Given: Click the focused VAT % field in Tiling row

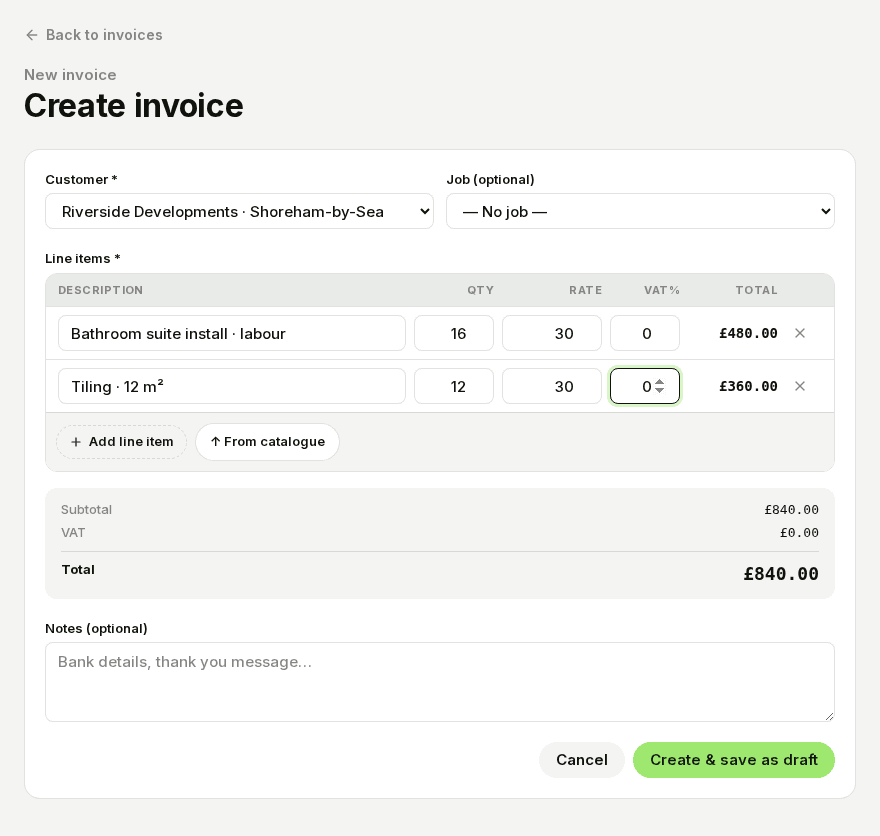Looking at the screenshot, I should [645, 386].
